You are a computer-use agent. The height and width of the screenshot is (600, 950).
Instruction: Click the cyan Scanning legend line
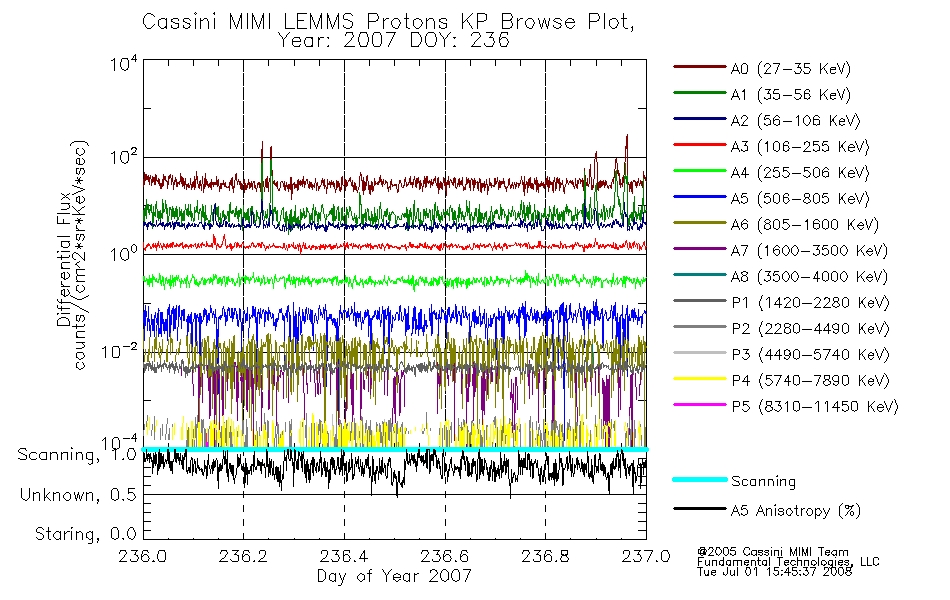click(700, 479)
